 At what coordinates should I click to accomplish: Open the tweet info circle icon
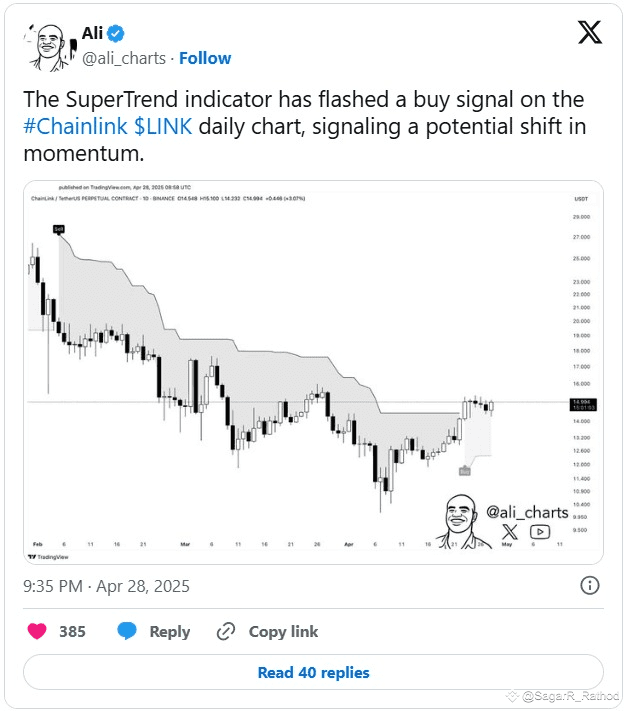coord(590,586)
